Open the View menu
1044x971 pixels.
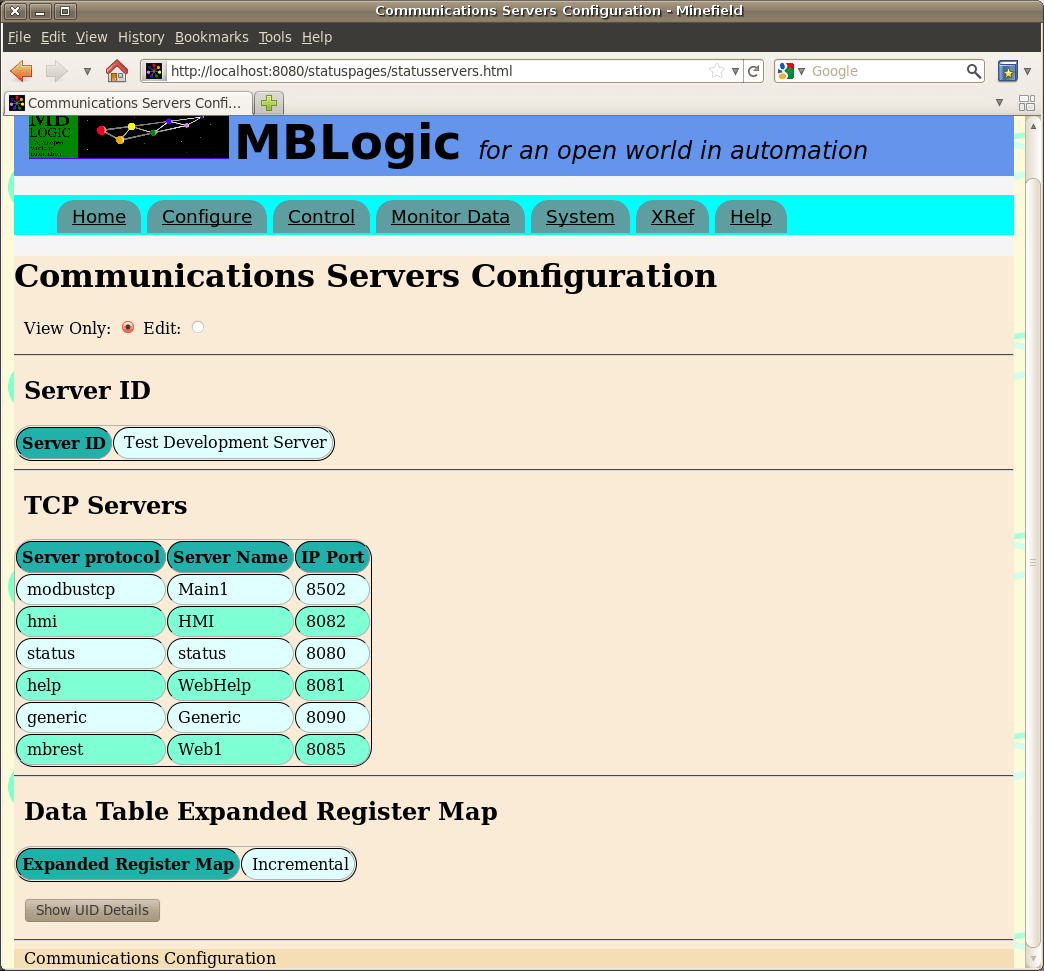coord(91,37)
